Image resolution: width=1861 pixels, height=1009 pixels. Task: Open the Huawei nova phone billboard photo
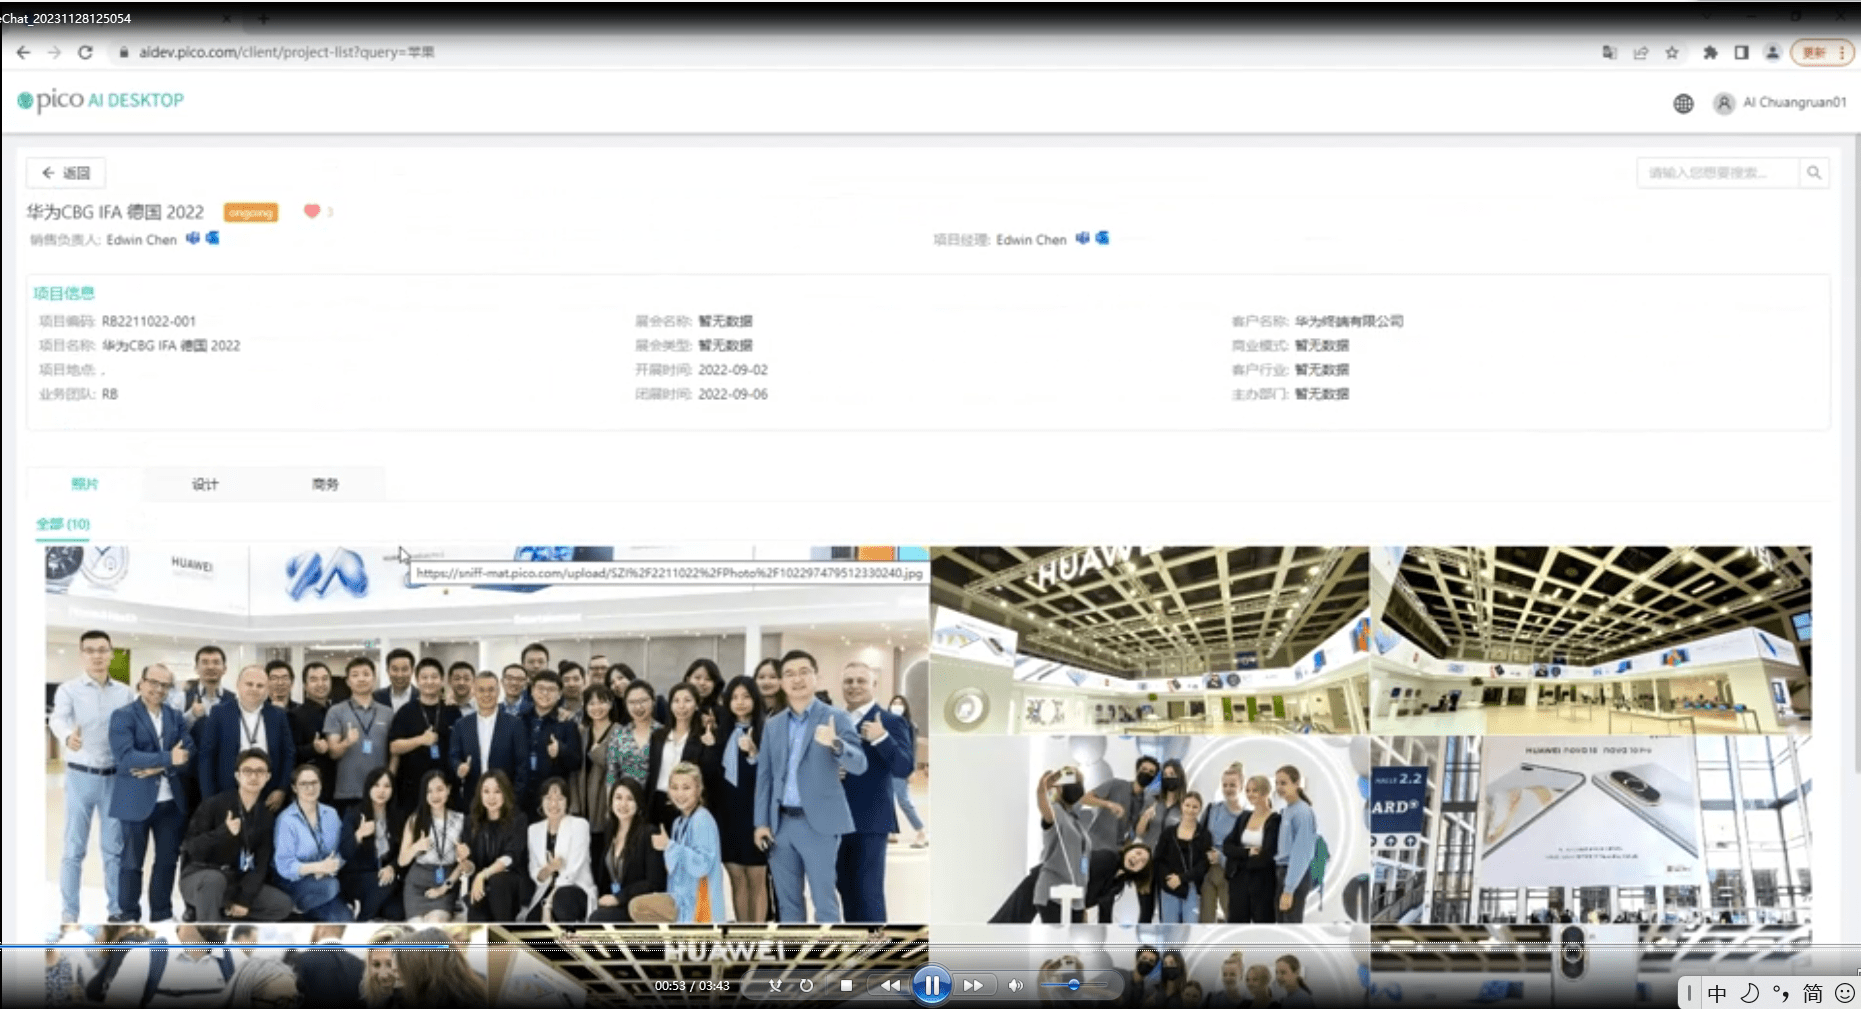1590,829
